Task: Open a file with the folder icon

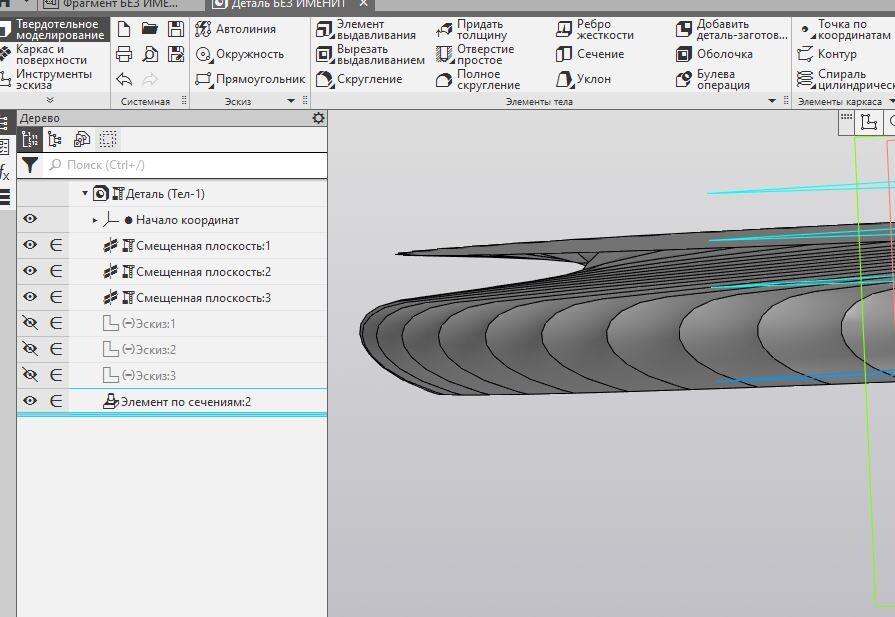Action: [150, 29]
